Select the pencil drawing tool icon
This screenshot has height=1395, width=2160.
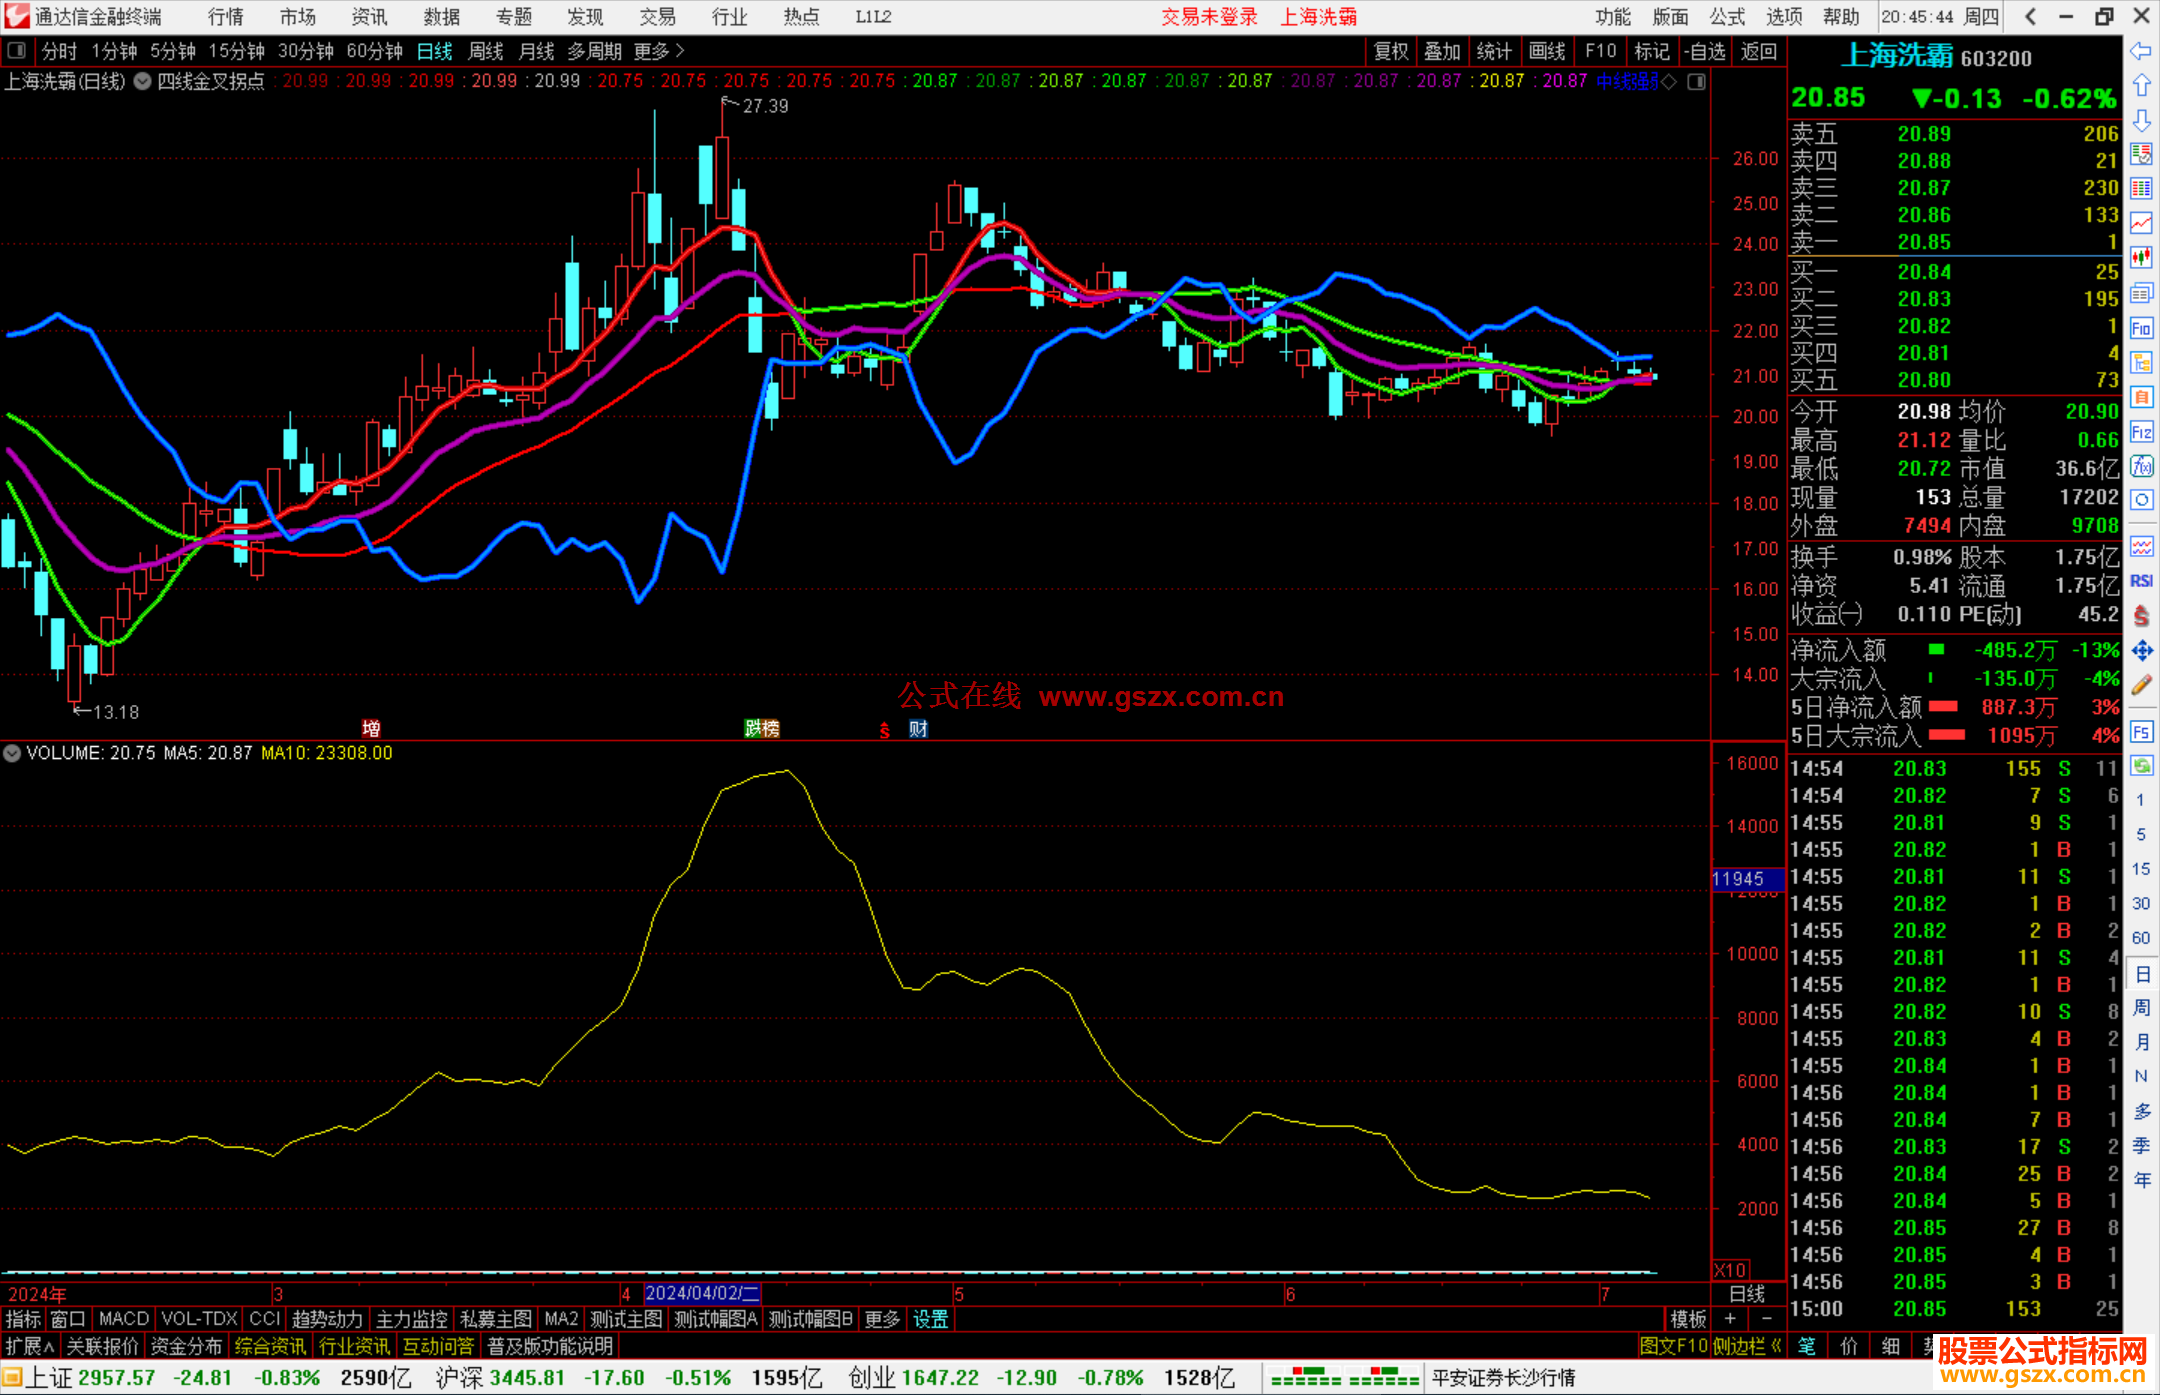(x=2141, y=685)
